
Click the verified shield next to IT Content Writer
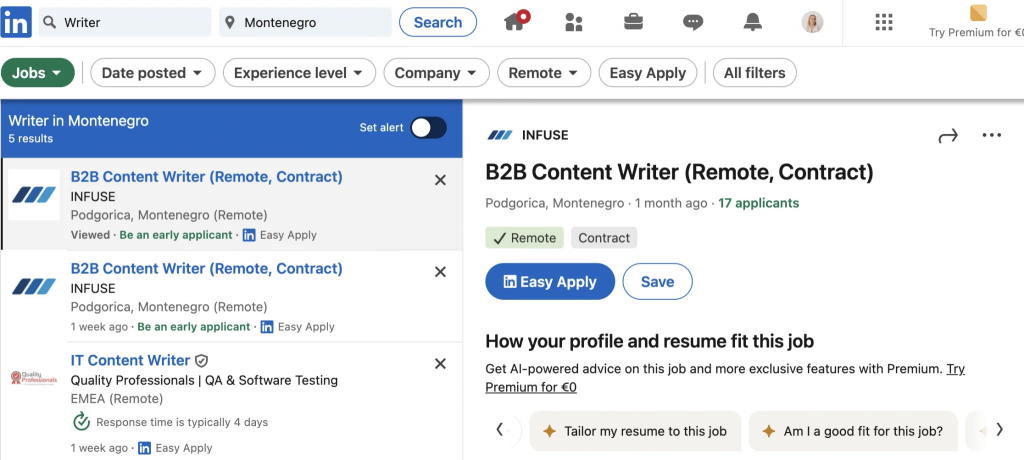(x=202, y=361)
